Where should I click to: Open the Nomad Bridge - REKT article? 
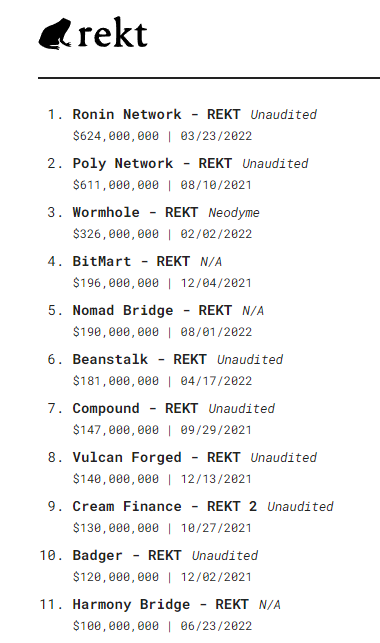[x=152, y=310]
